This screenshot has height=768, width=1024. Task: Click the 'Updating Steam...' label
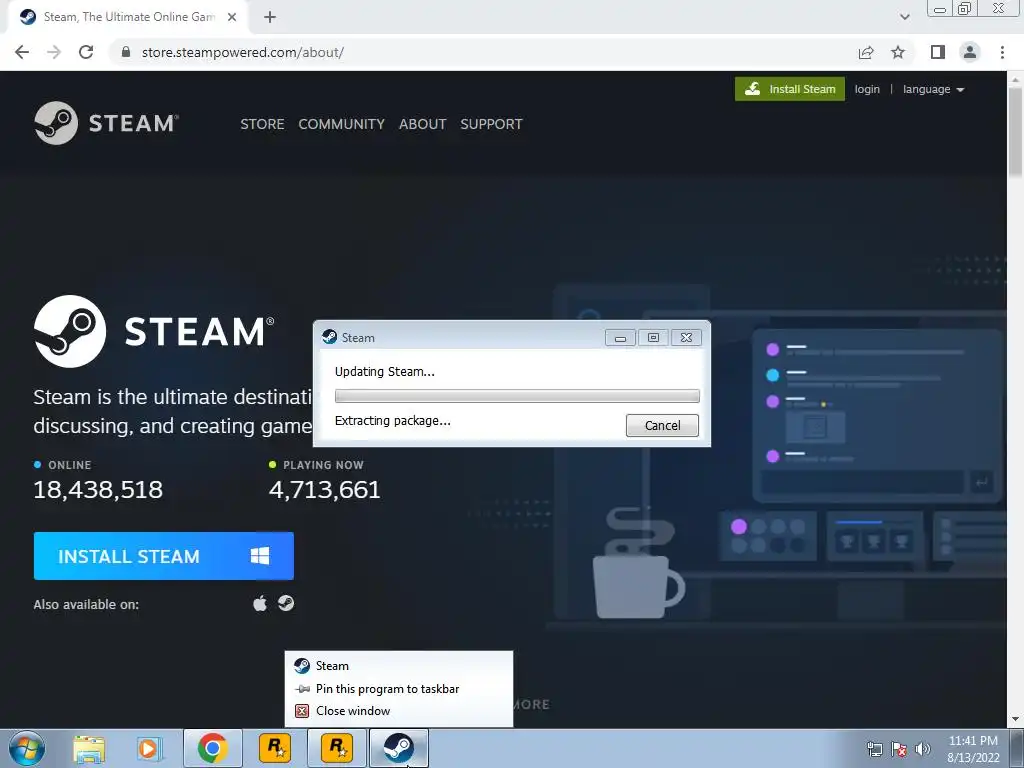(385, 372)
